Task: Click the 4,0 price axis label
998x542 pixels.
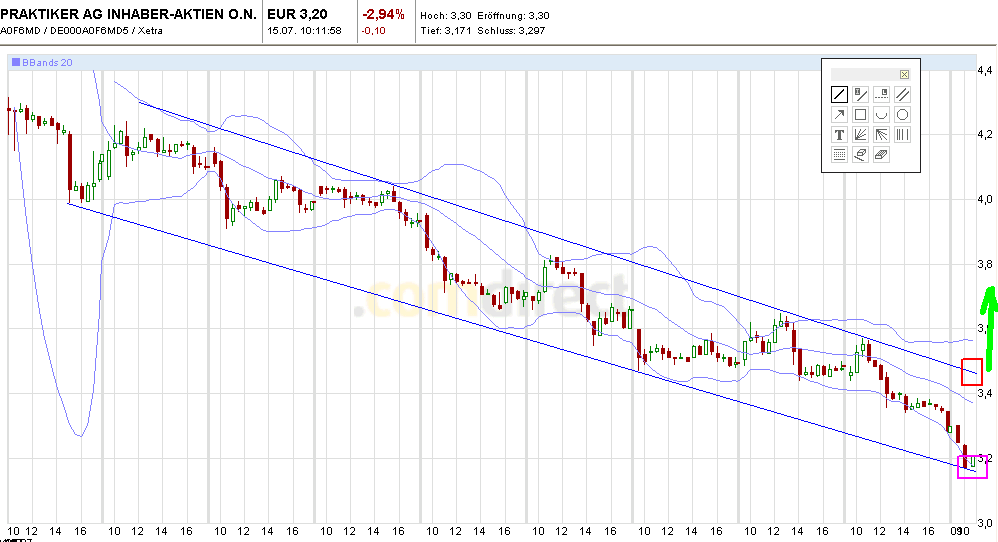Action: click(x=985, y=200)
